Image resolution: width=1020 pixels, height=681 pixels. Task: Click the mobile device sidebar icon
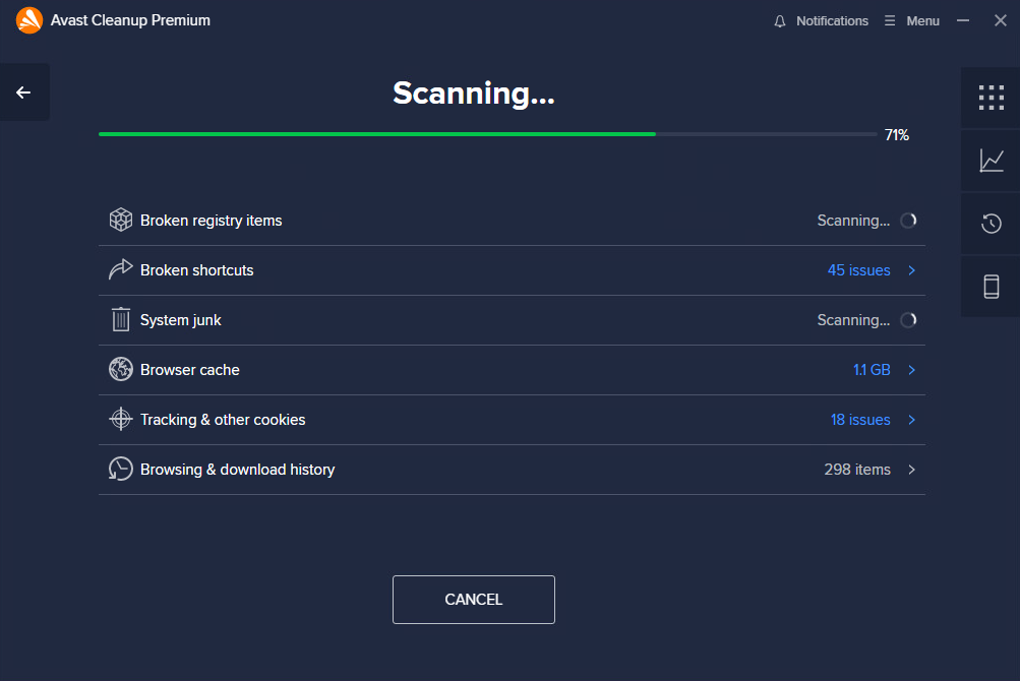click(991, 287)
